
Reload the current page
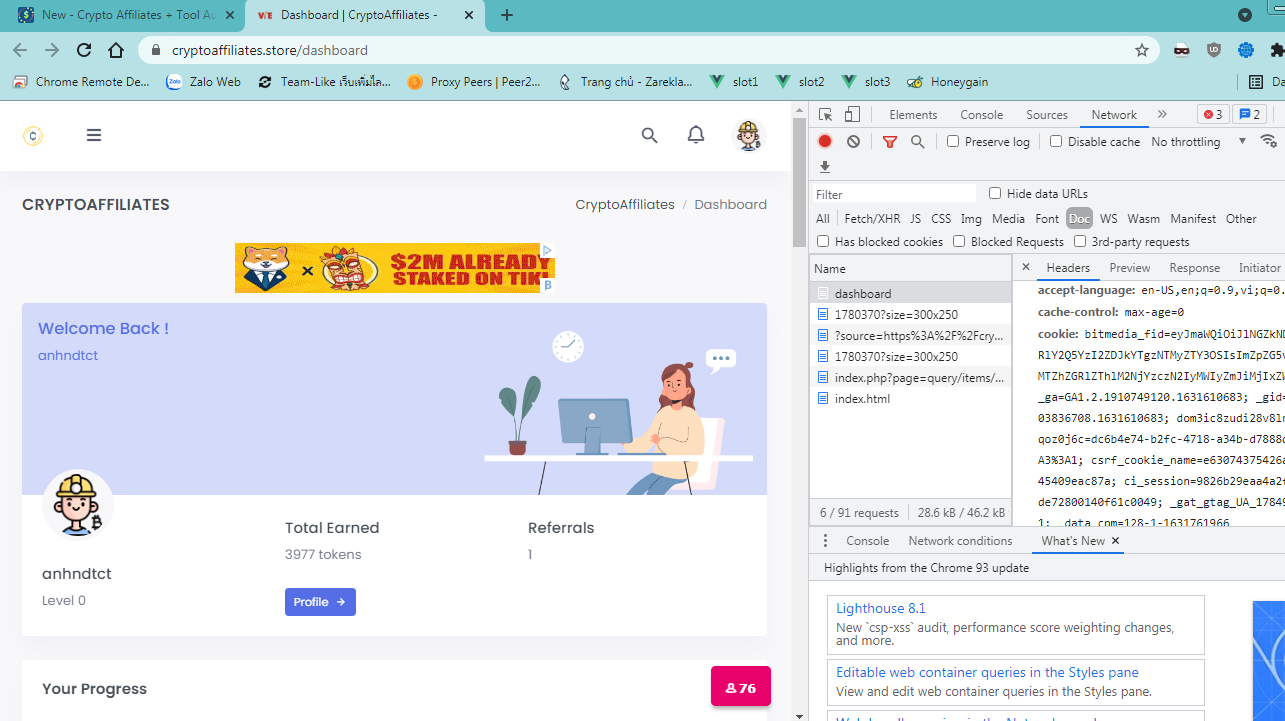(84, 50)
